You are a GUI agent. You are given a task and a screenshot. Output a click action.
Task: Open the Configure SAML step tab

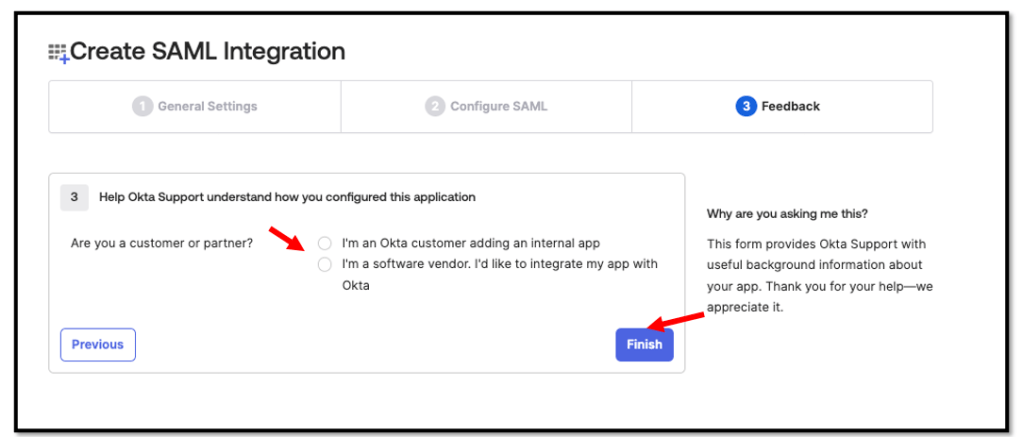[487, 107]
